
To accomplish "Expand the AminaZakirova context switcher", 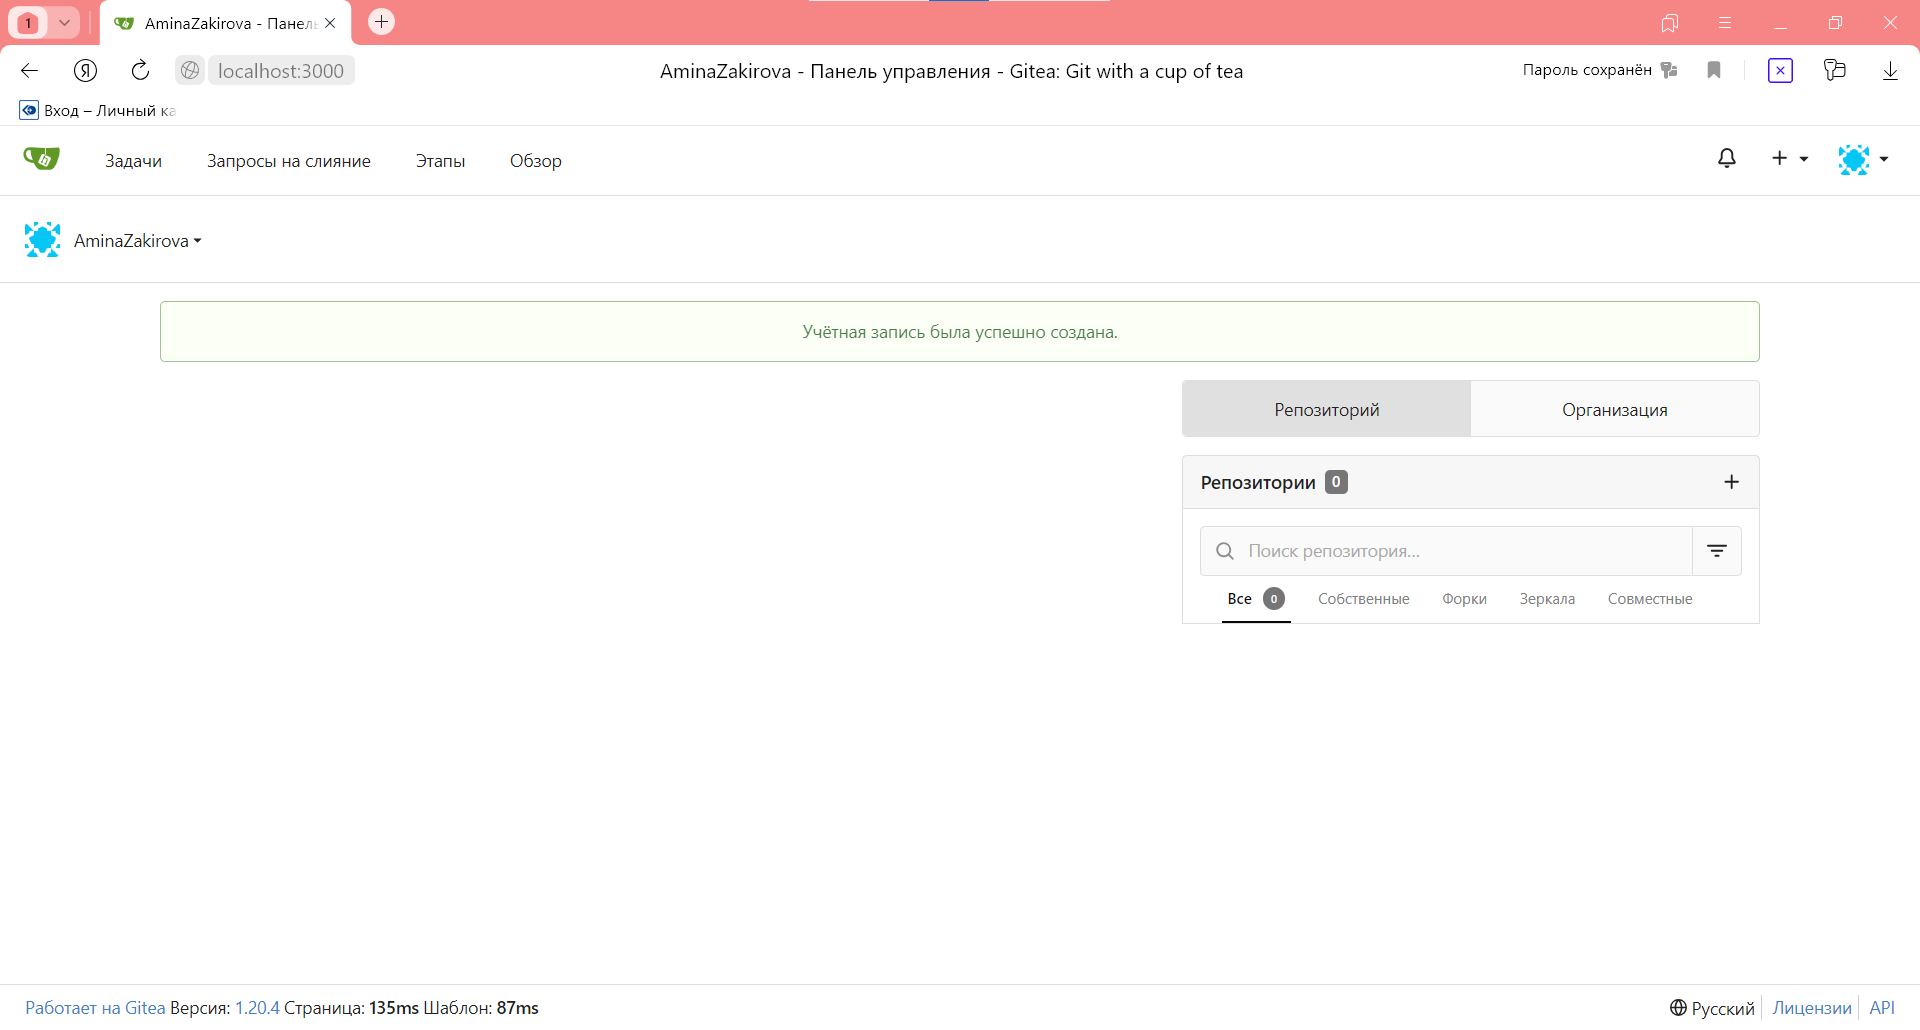I will tap(137, 241).
